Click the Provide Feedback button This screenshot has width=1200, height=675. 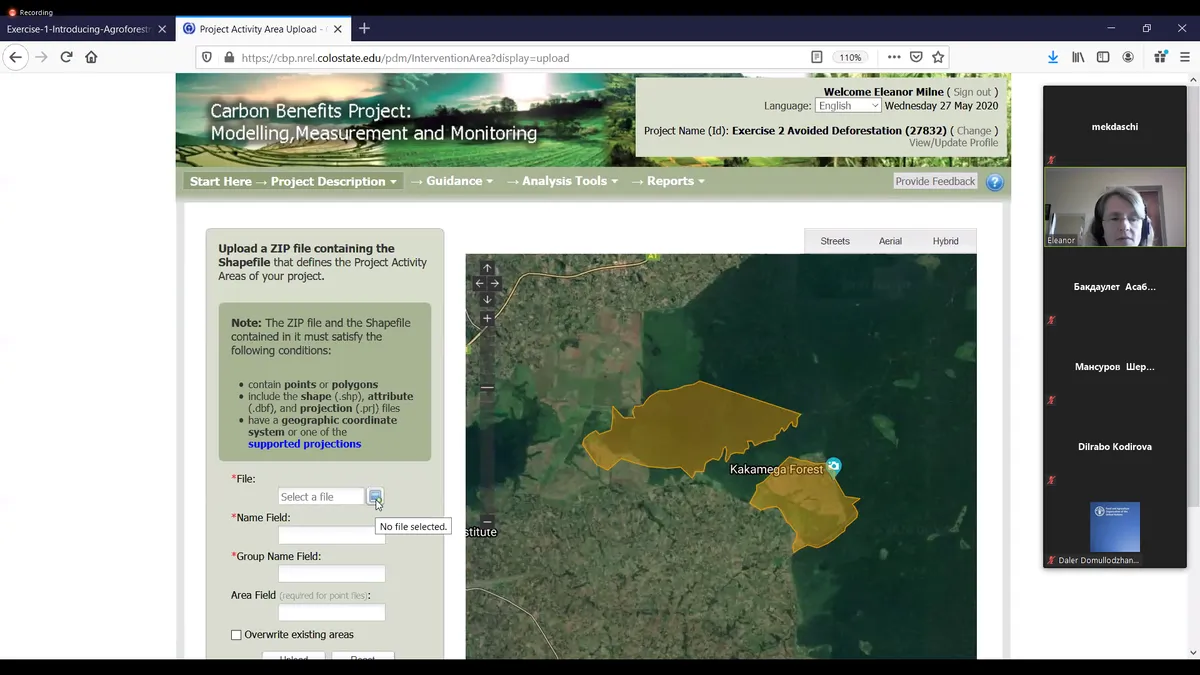click(x=935, y=182)
